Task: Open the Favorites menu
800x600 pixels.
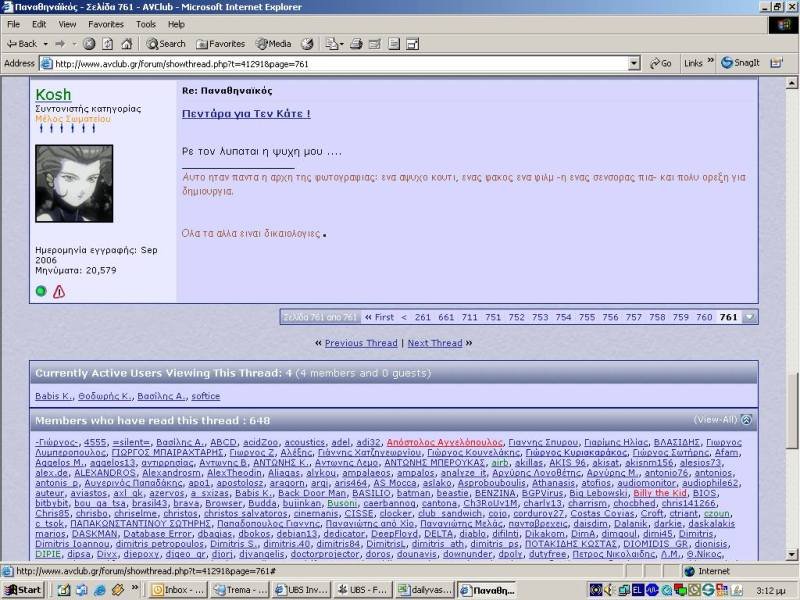Action: 106,24
